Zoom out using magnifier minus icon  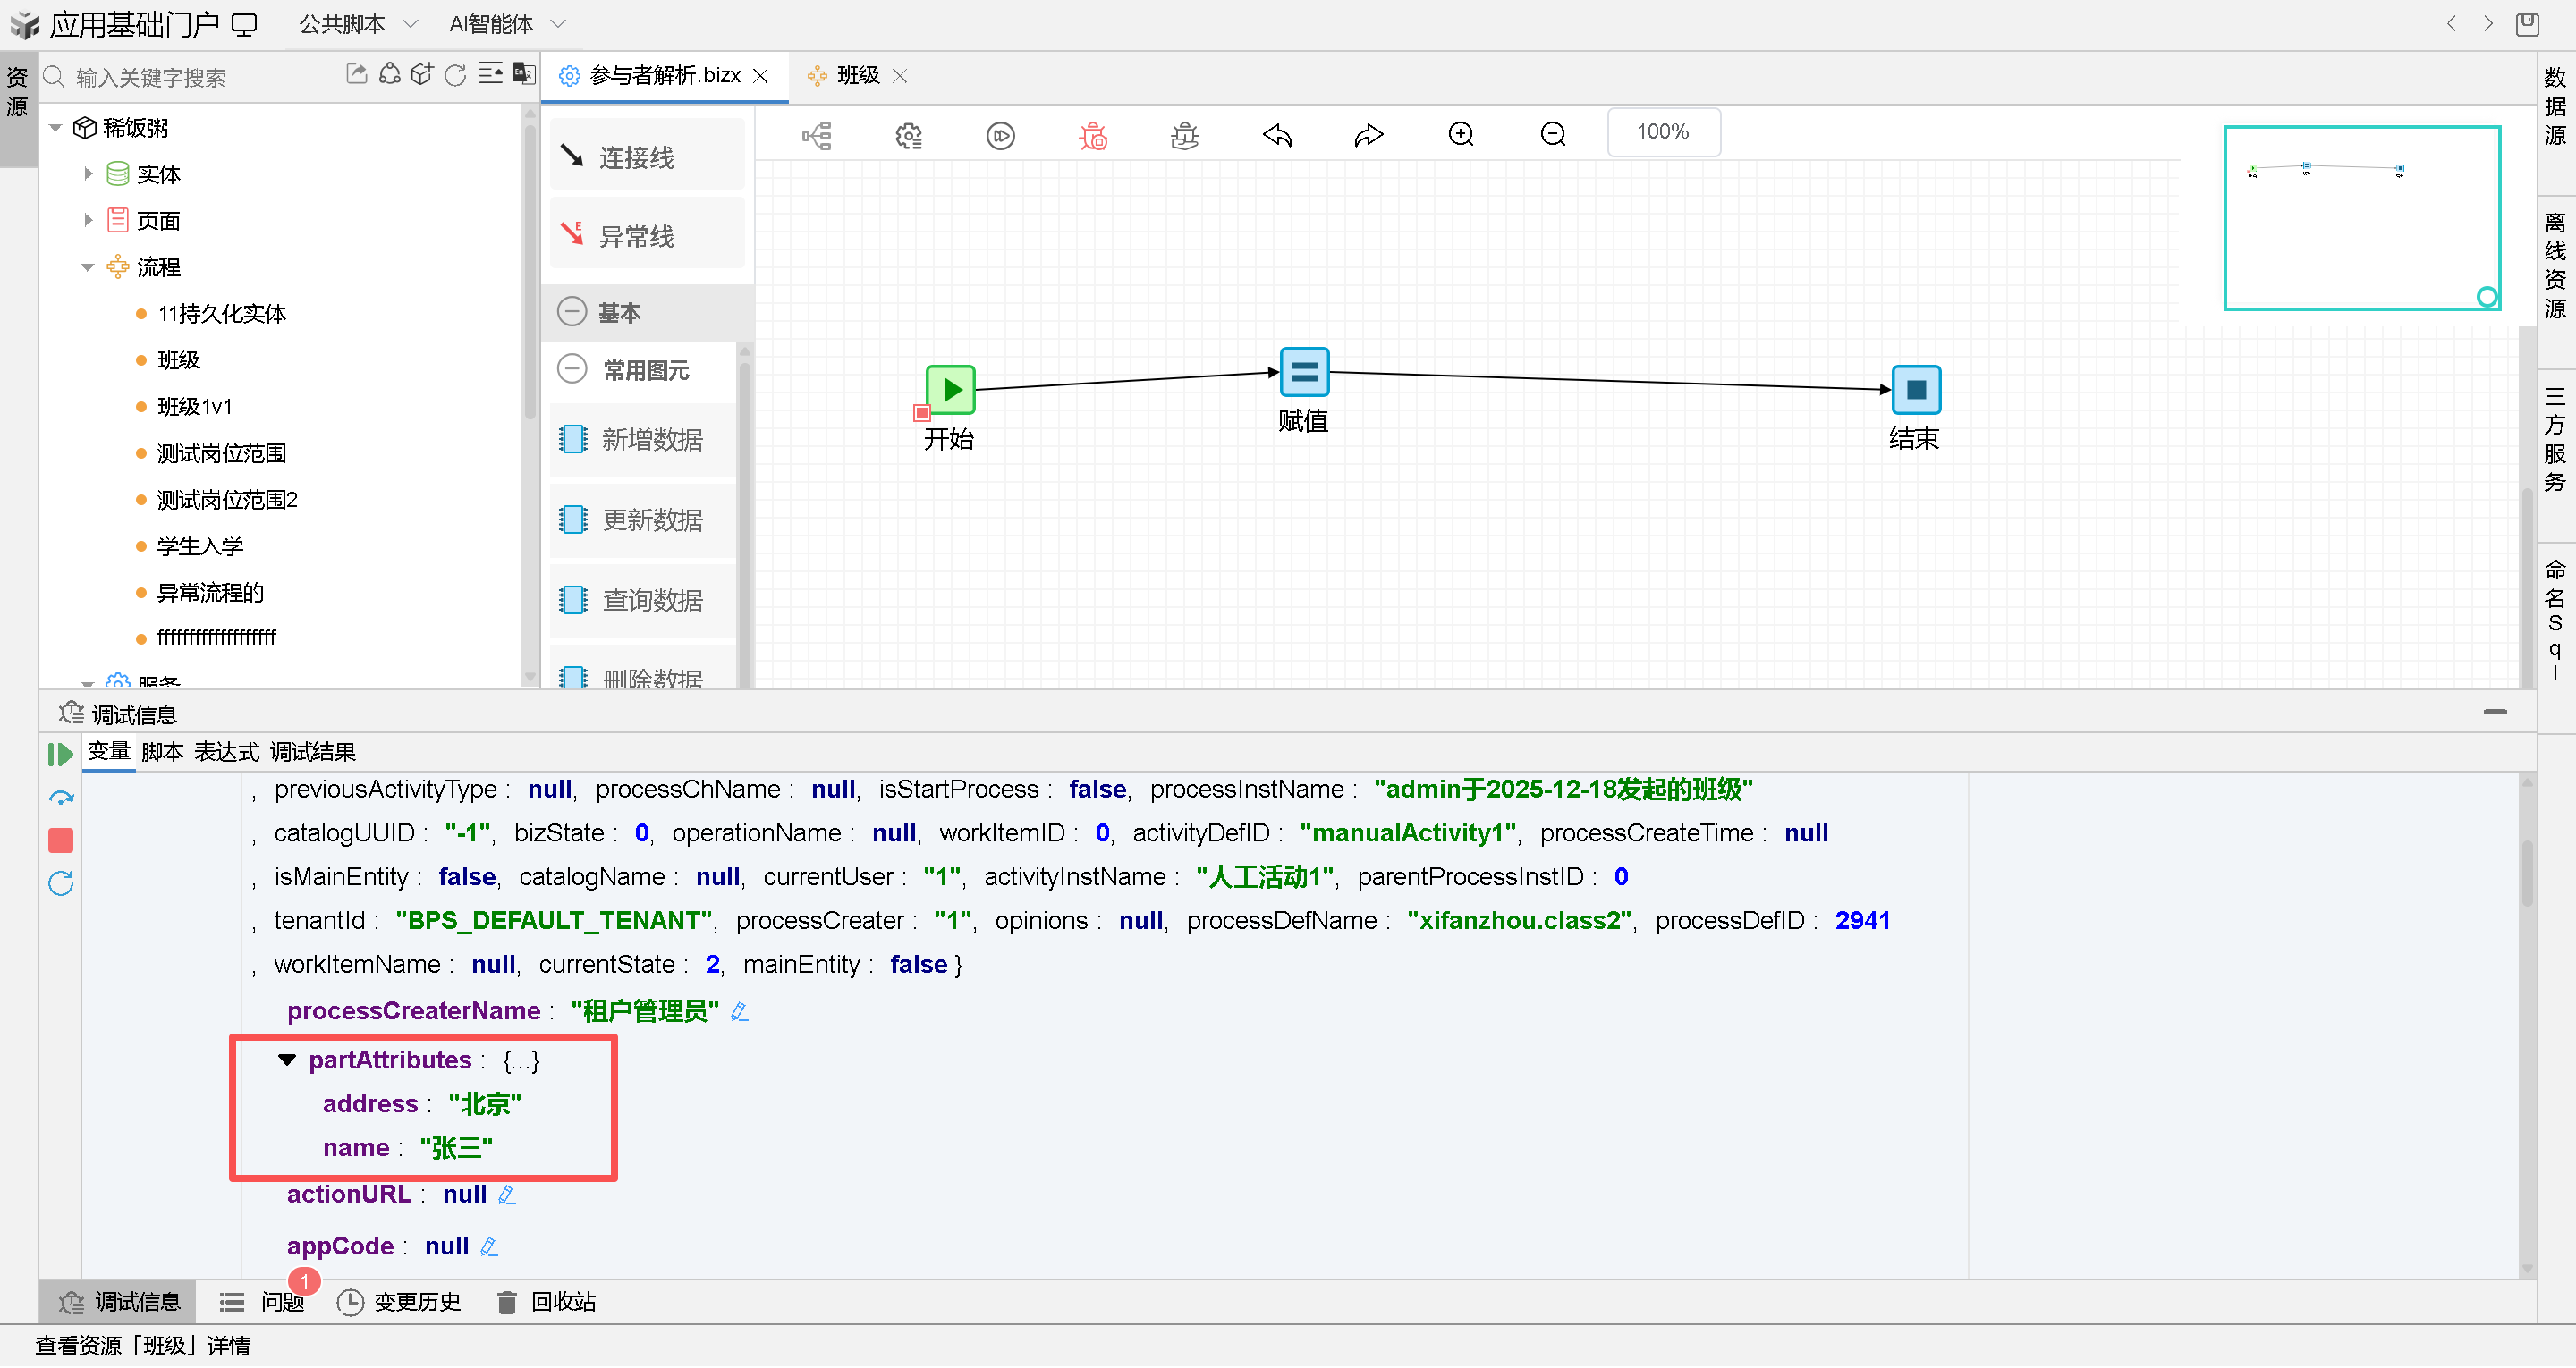pyautogui.click(x=1552, y=135)
